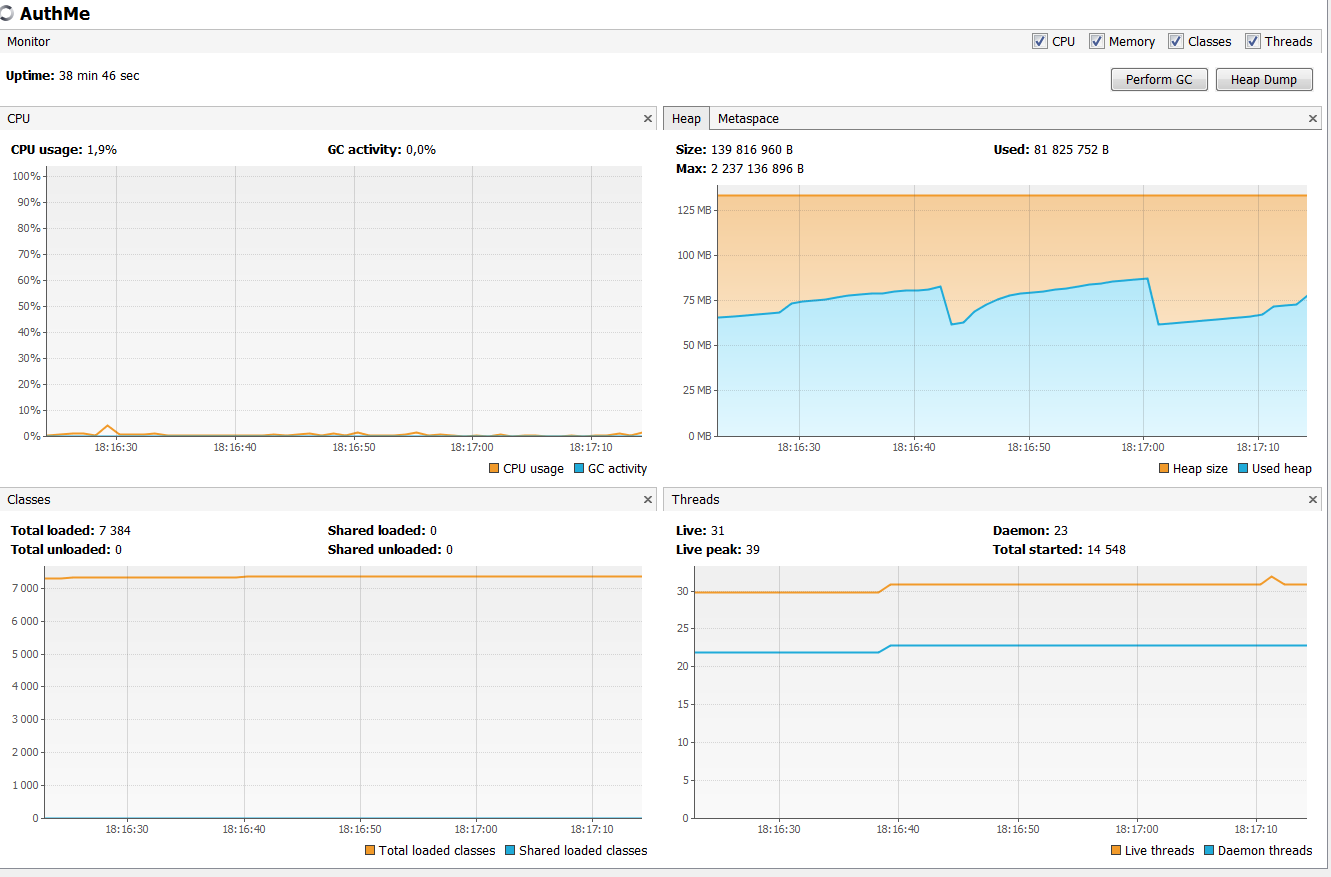Close the CPU panel

click(x=647, y=118)
